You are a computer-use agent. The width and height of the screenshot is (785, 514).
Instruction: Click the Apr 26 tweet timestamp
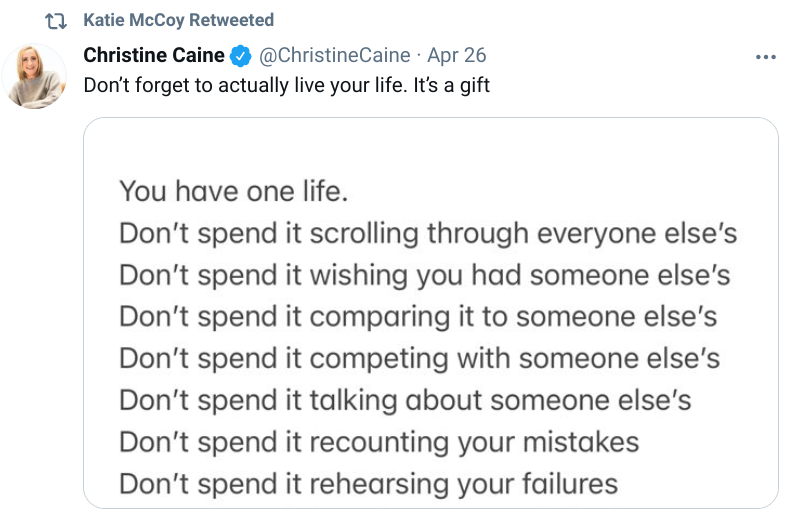[457, 55]
